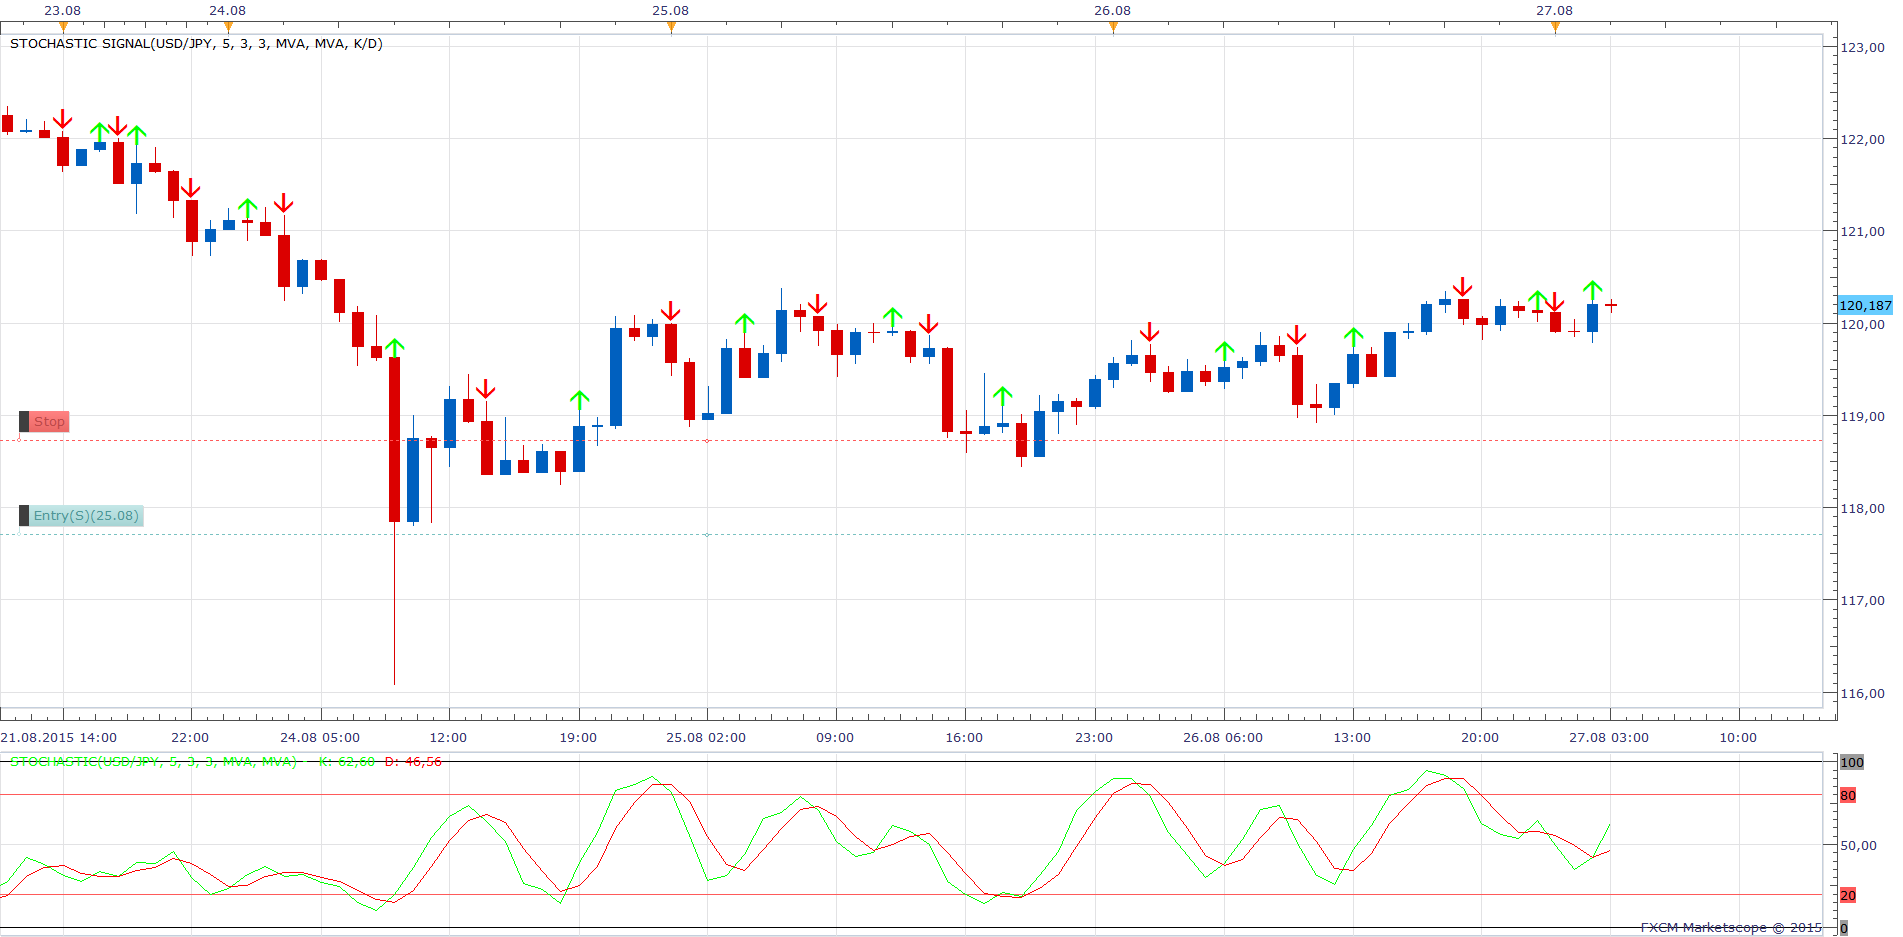Viewport: 1903px width, 937px height.
Task: Click the 22:00 time axis label
Action: tap(190, 738)
